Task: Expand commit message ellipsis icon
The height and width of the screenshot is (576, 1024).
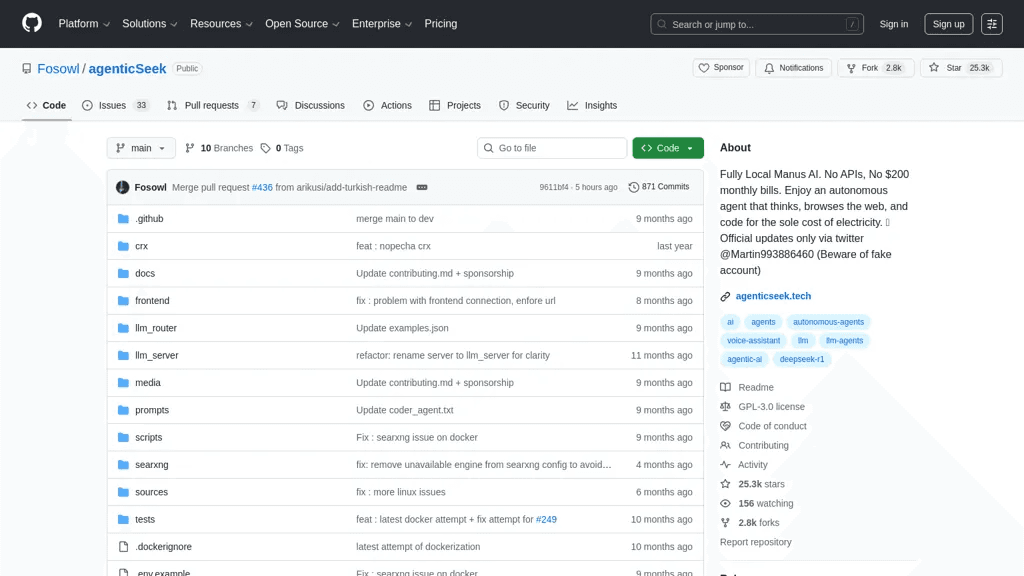Action: (422, 187)
